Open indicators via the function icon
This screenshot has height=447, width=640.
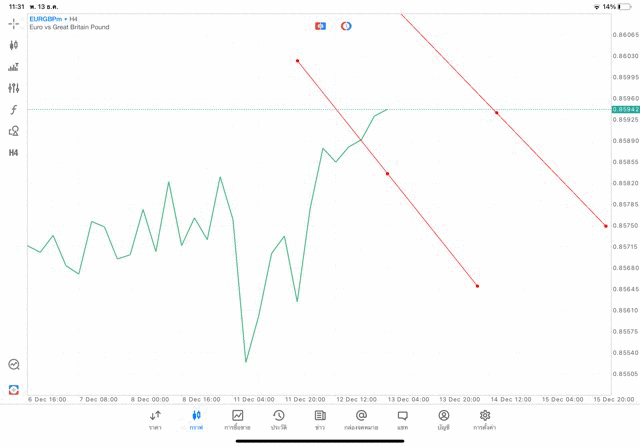14,110
